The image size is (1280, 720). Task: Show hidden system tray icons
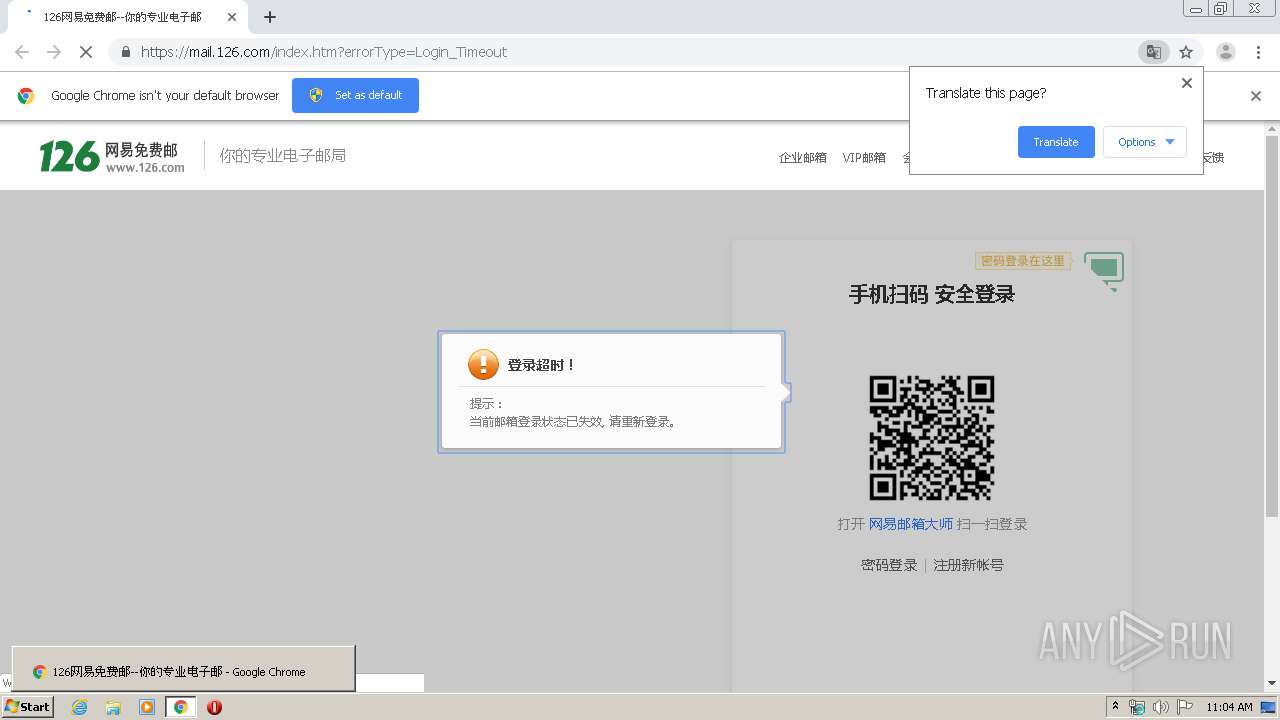1115,707
